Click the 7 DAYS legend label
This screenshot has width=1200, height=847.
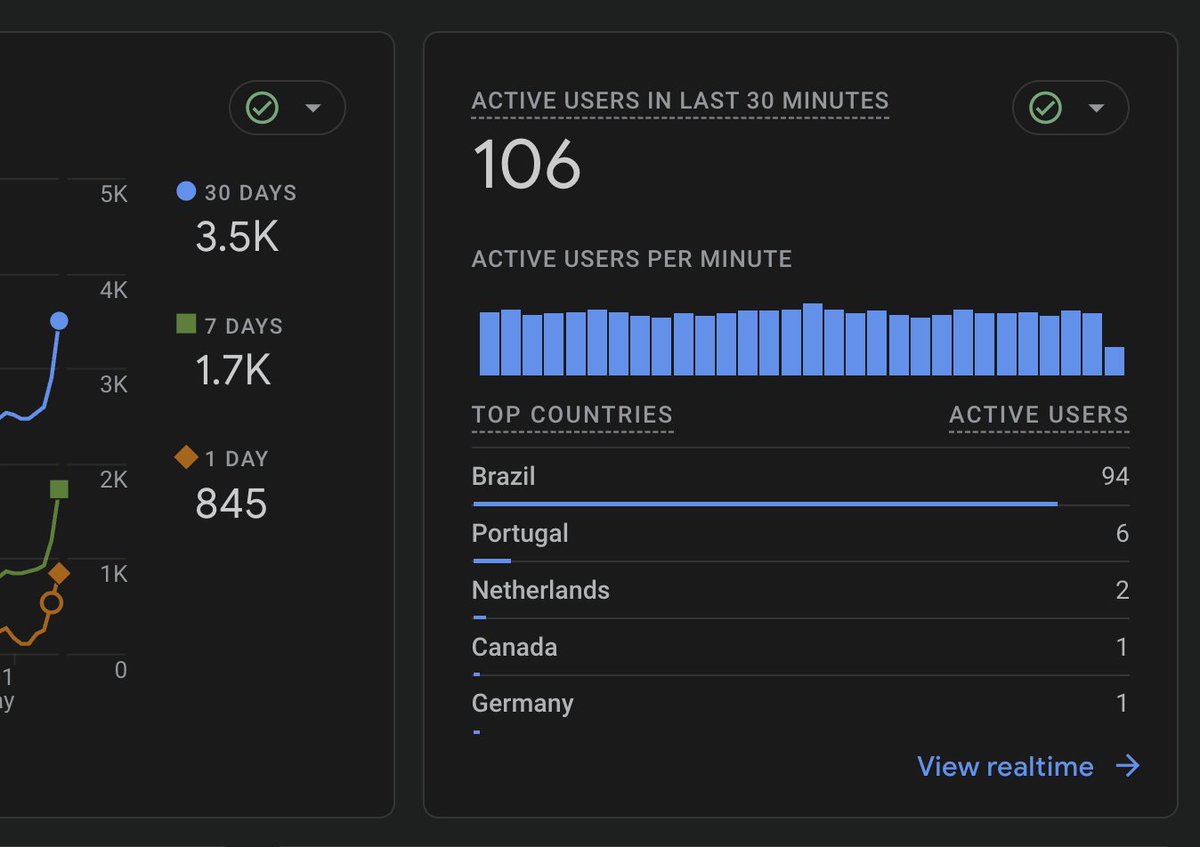click(x=244, y=326)
